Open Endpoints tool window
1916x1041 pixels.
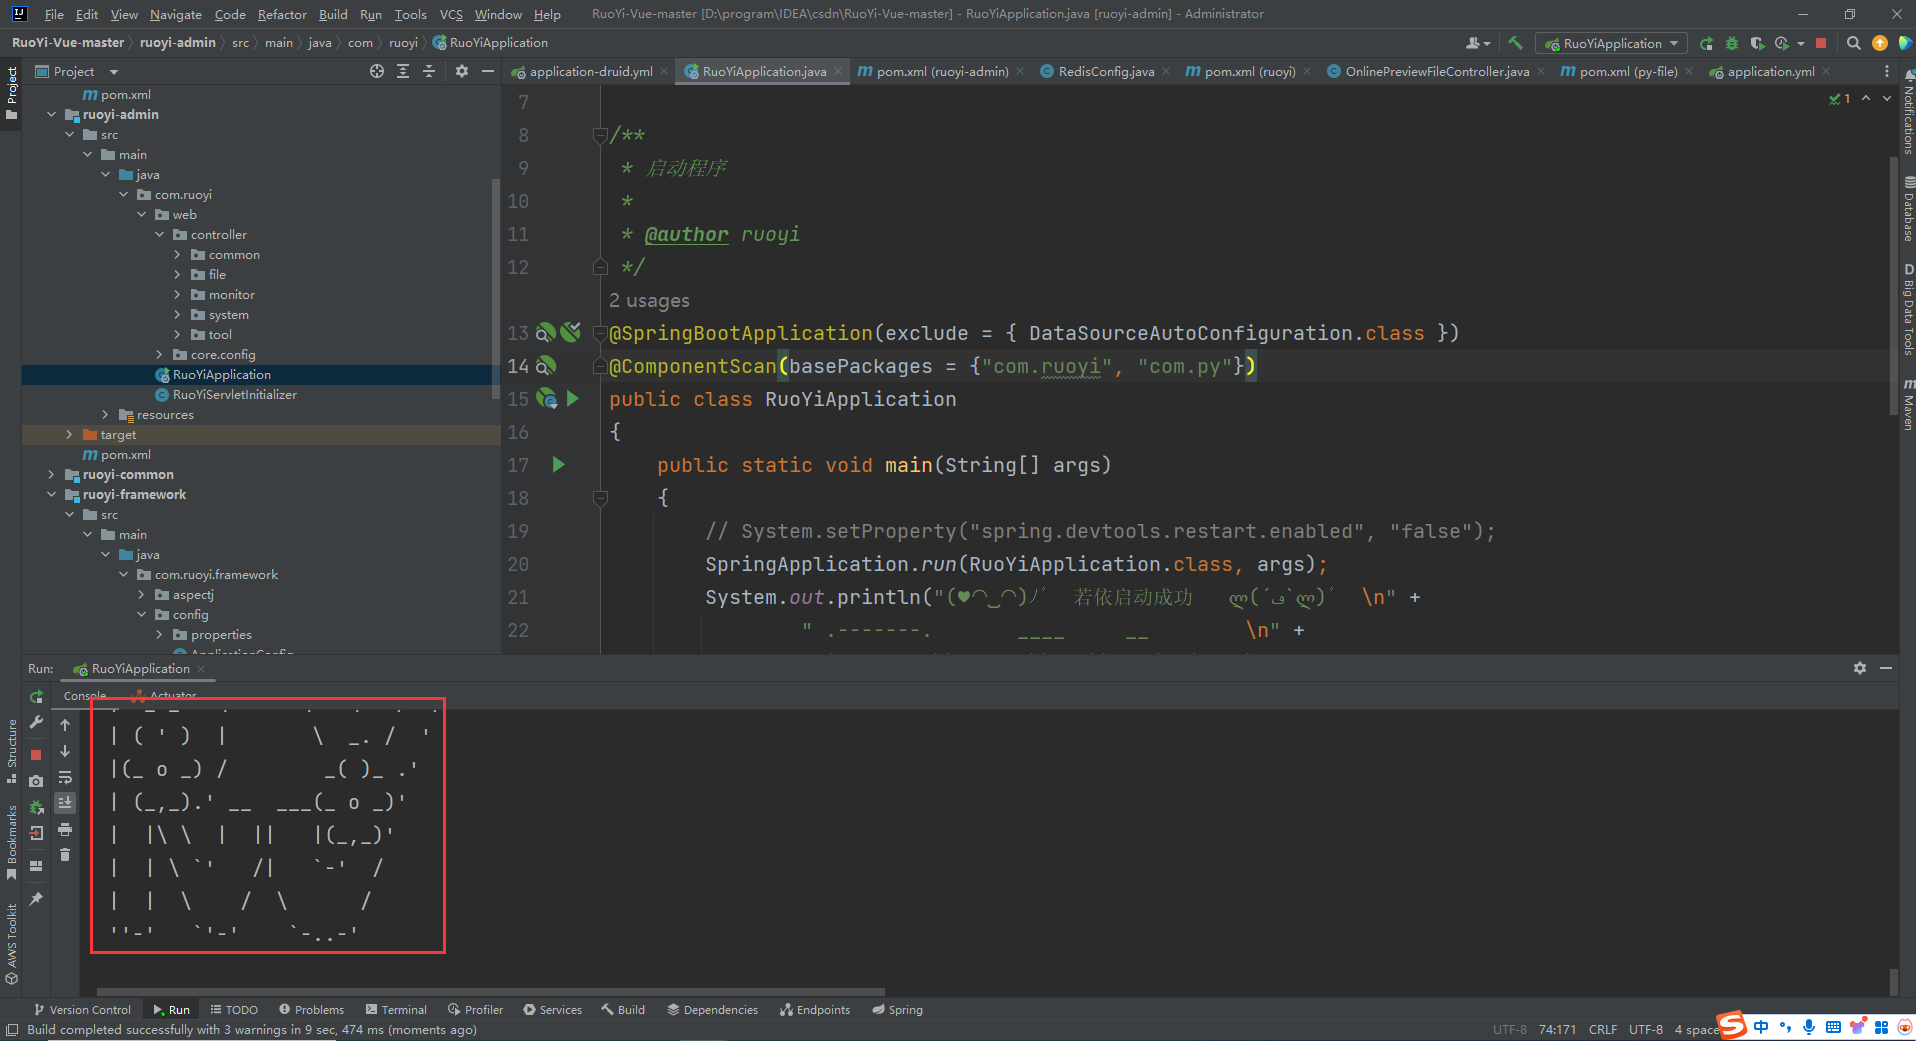click(815, 1009)
